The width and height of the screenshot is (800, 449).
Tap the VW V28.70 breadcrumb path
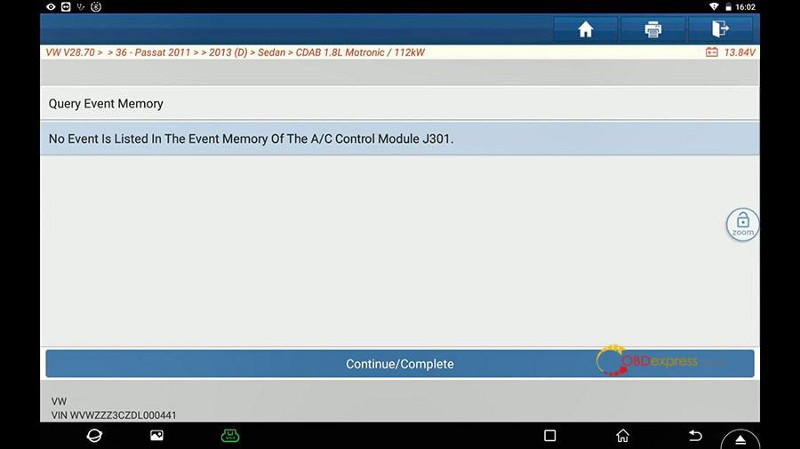coord(235,52)
